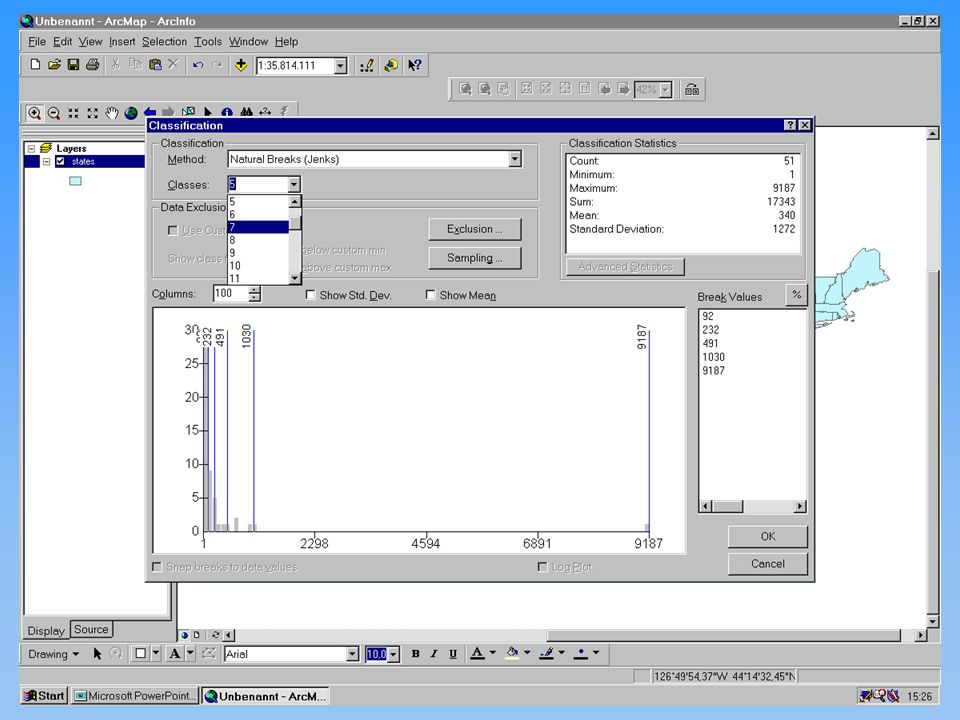Open the Insert menu
This screenshot has width=960, height=720.
tap(122, 42)
